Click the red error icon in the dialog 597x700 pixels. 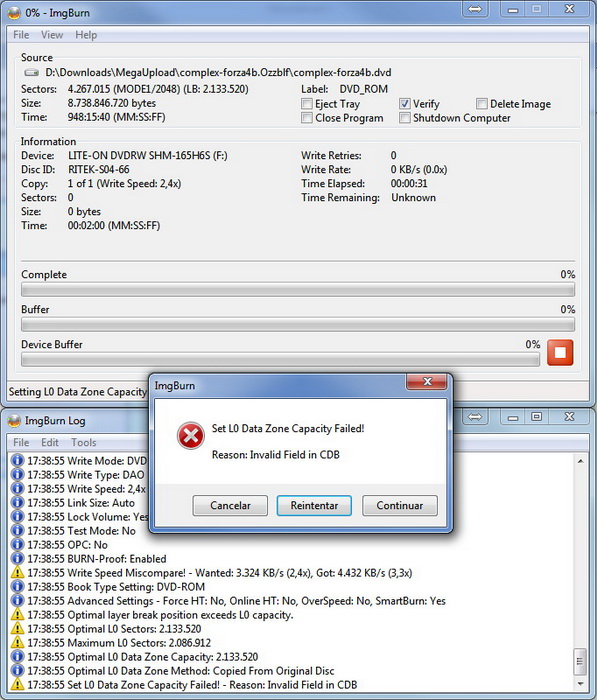191,435
